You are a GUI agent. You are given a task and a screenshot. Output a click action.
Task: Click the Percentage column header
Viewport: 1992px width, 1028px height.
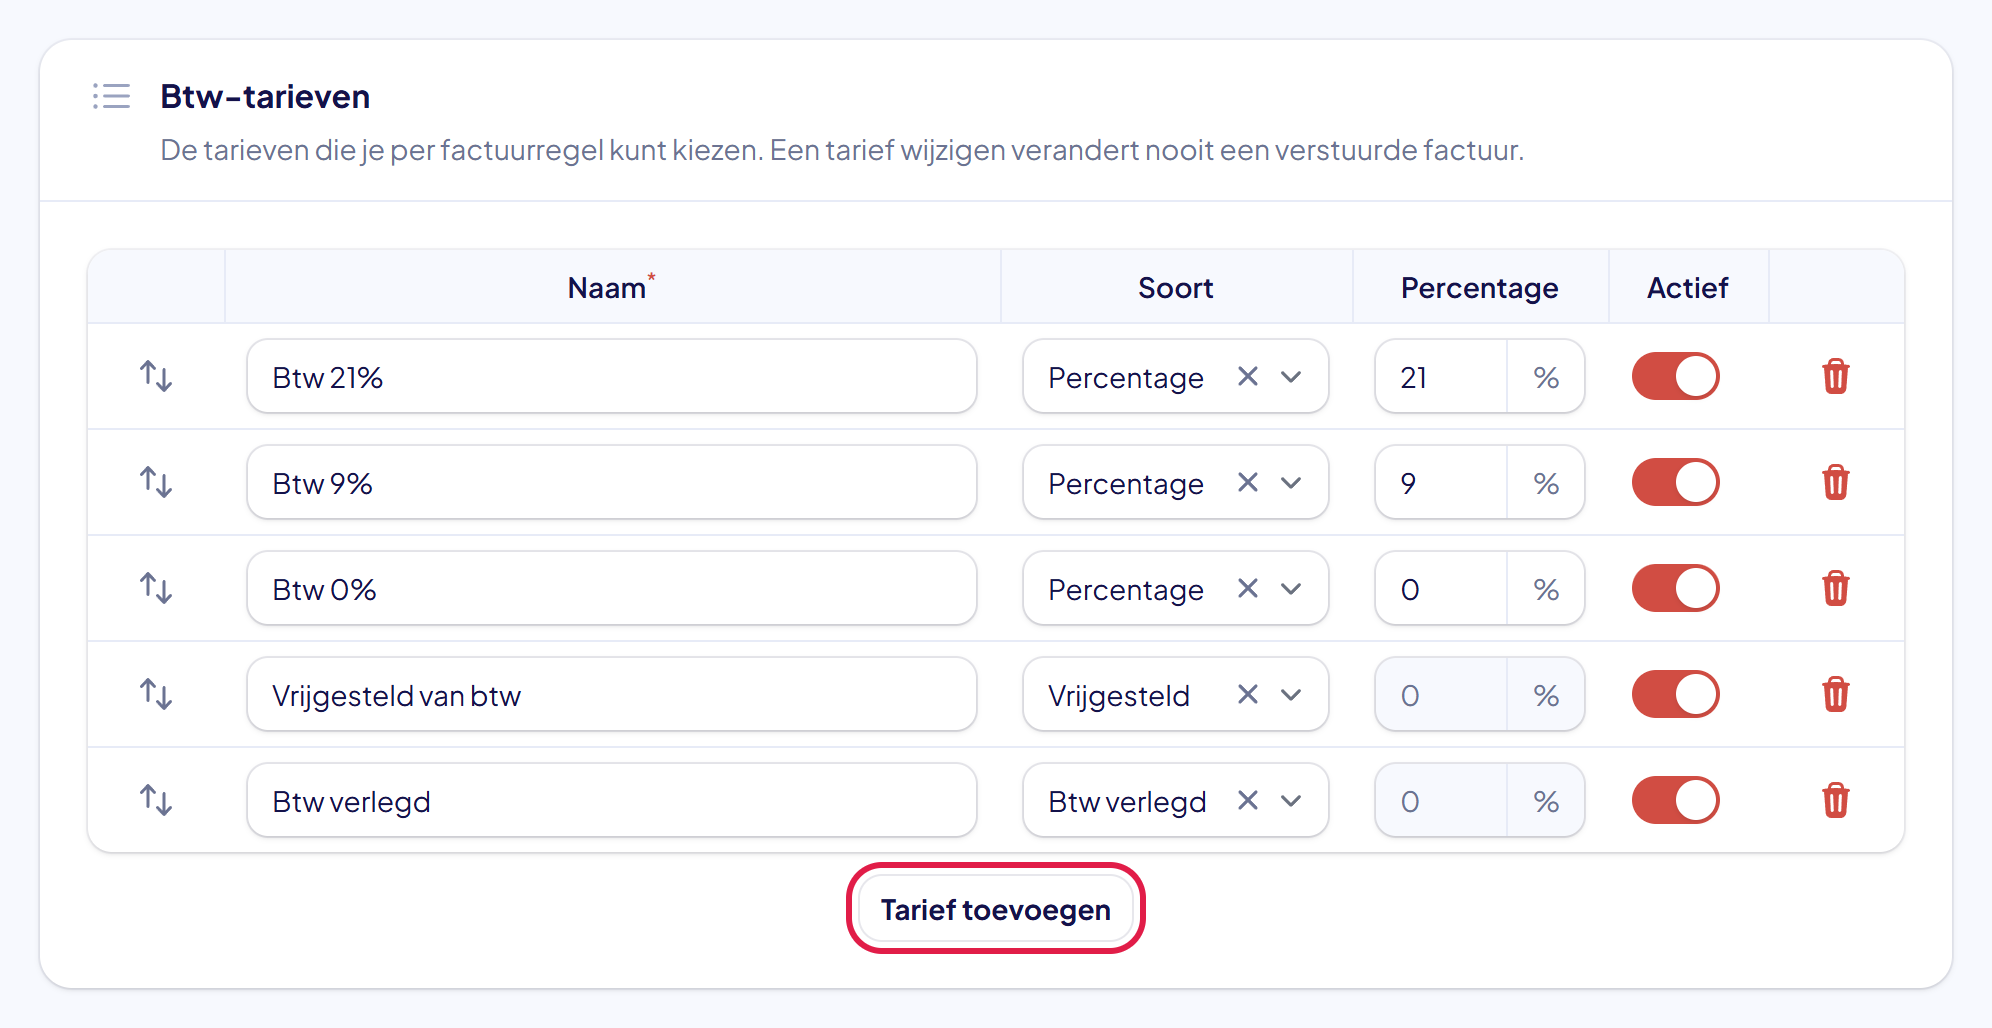1480,288
